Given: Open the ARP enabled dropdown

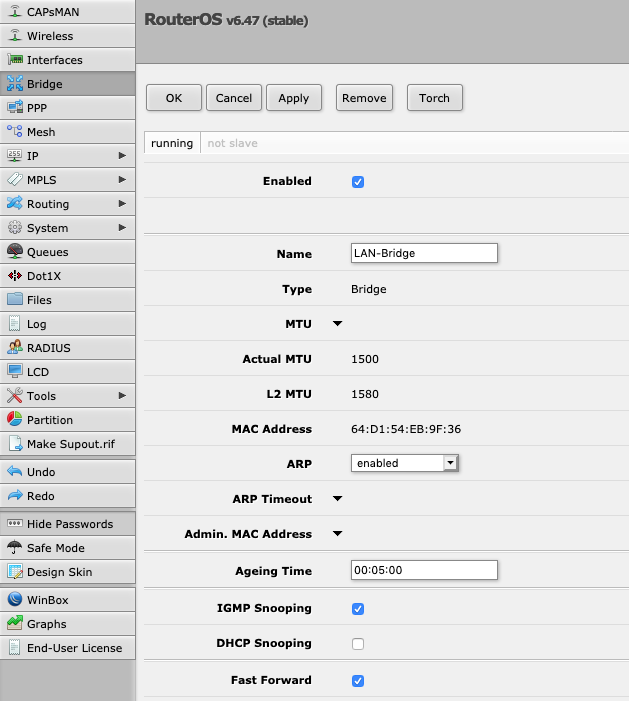Looking at the screenshot, I should point(405,463).
